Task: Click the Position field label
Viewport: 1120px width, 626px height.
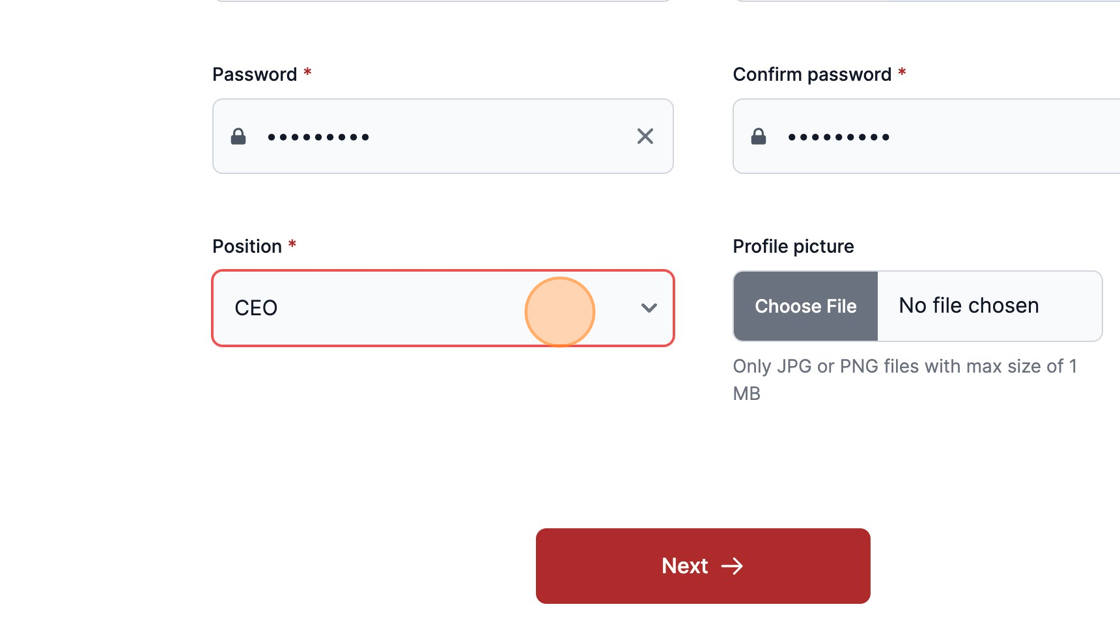Action: coord(247,247)
